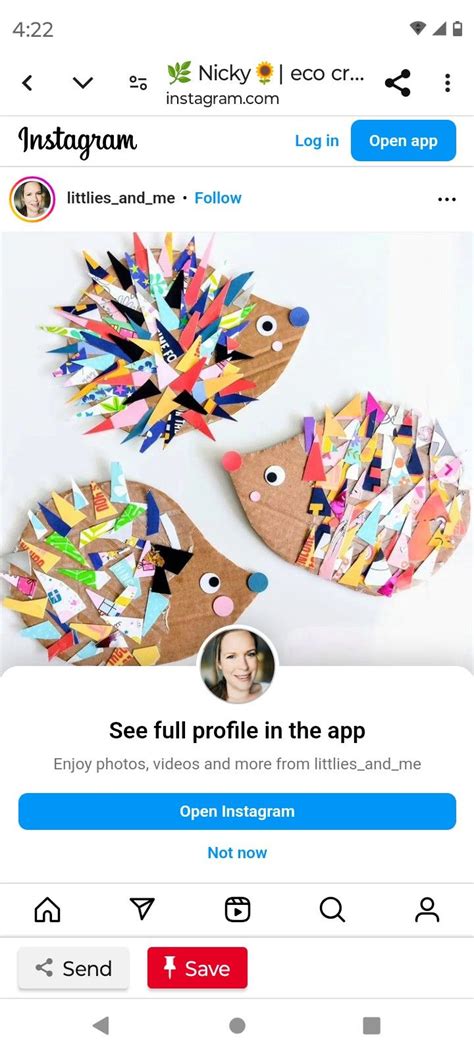Open the Instagram direct messages paper plane icon
The height and width of the screenshot is (1053, 474).
tap(142, 909)
